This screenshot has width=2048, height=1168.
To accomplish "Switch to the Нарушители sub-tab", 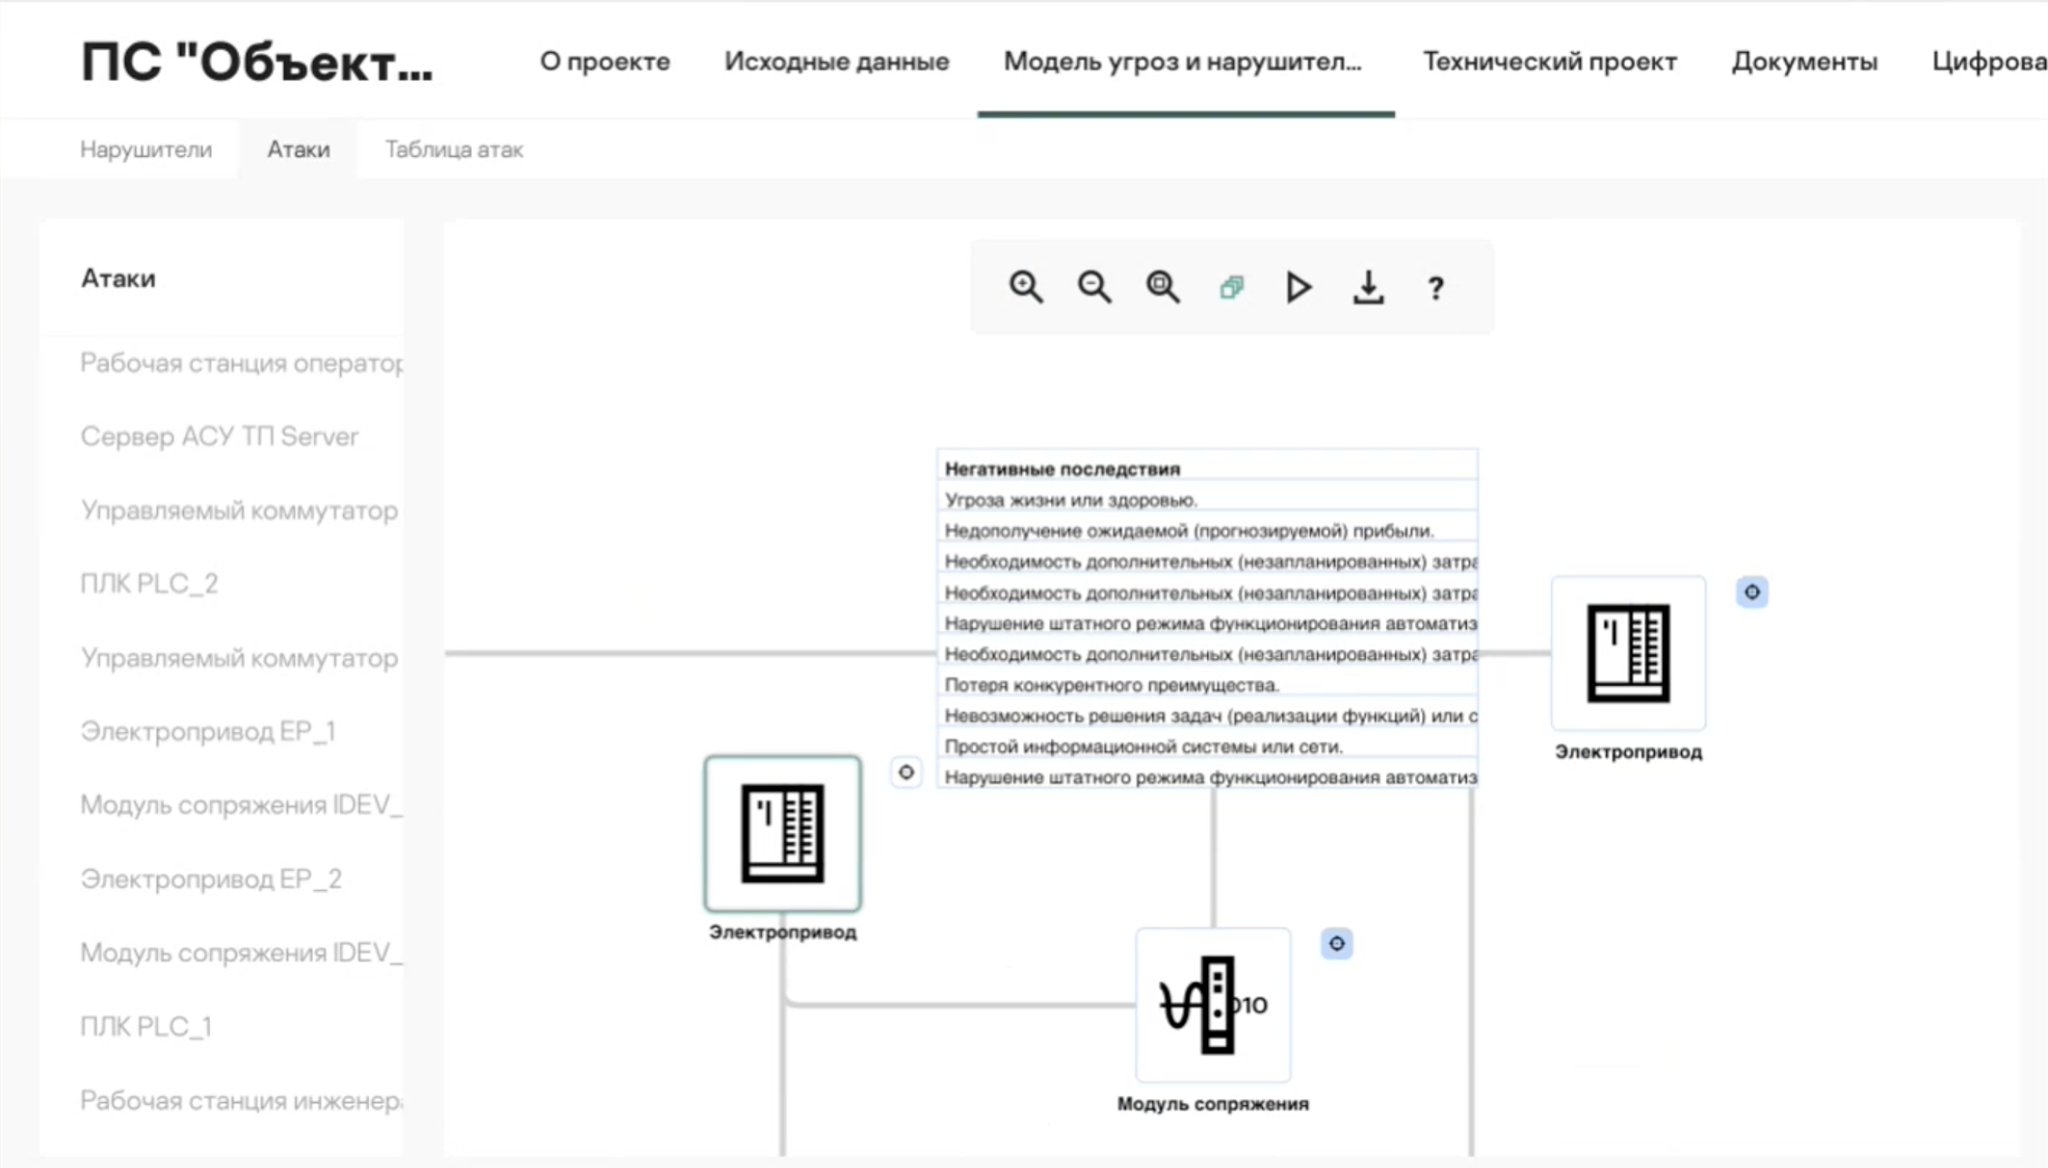I will point(146,149).
